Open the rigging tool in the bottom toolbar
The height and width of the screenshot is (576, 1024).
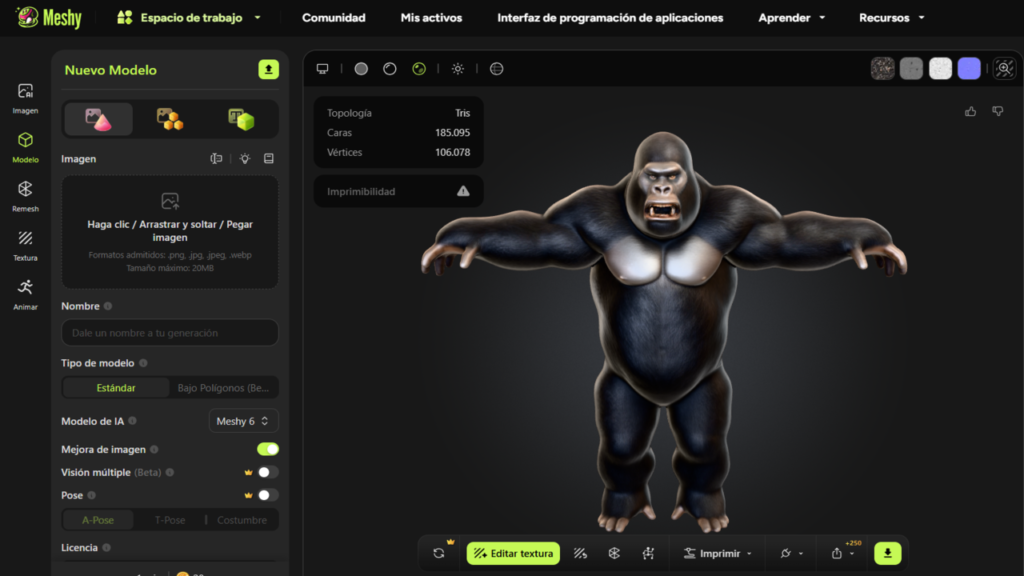pyautogui.click(x=648, y=553)
